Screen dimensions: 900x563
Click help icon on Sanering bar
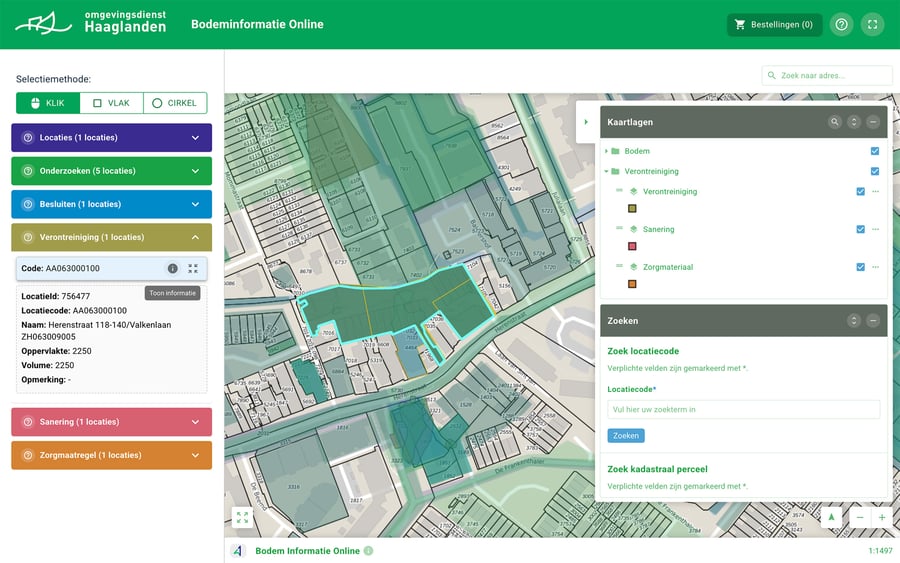coord(28,422)
